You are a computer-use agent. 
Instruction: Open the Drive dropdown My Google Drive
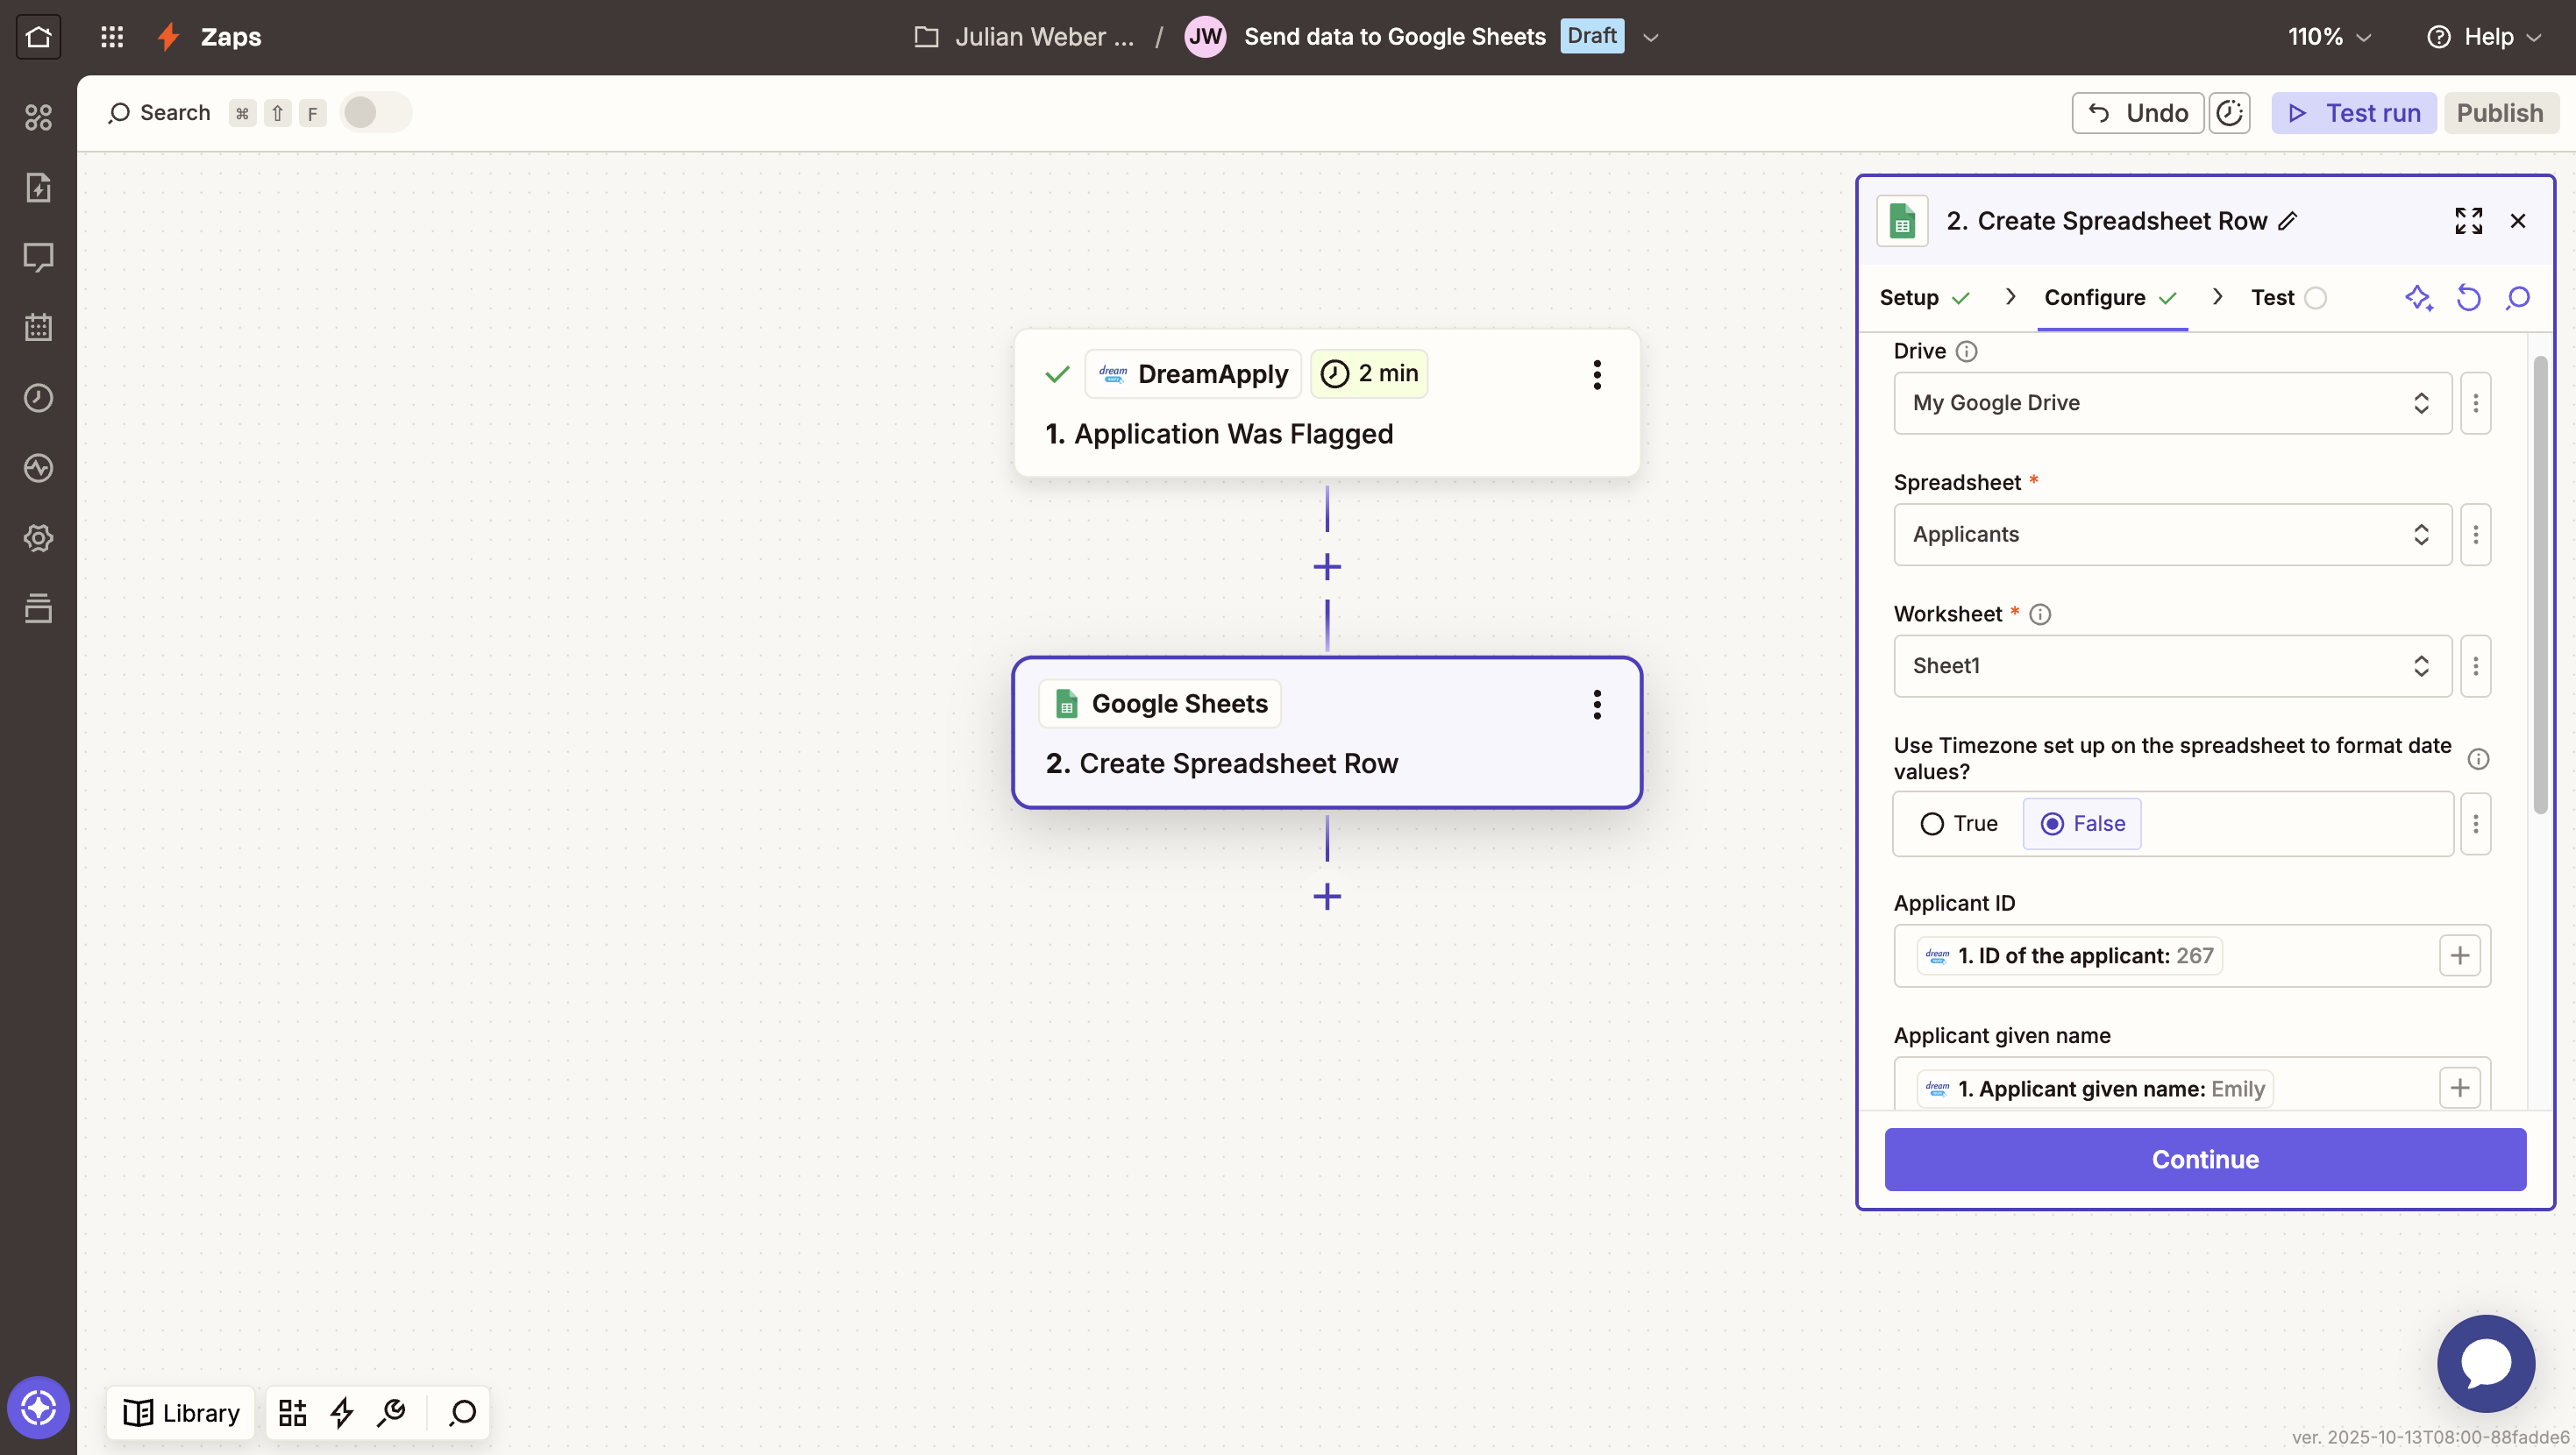point(2172,403)
